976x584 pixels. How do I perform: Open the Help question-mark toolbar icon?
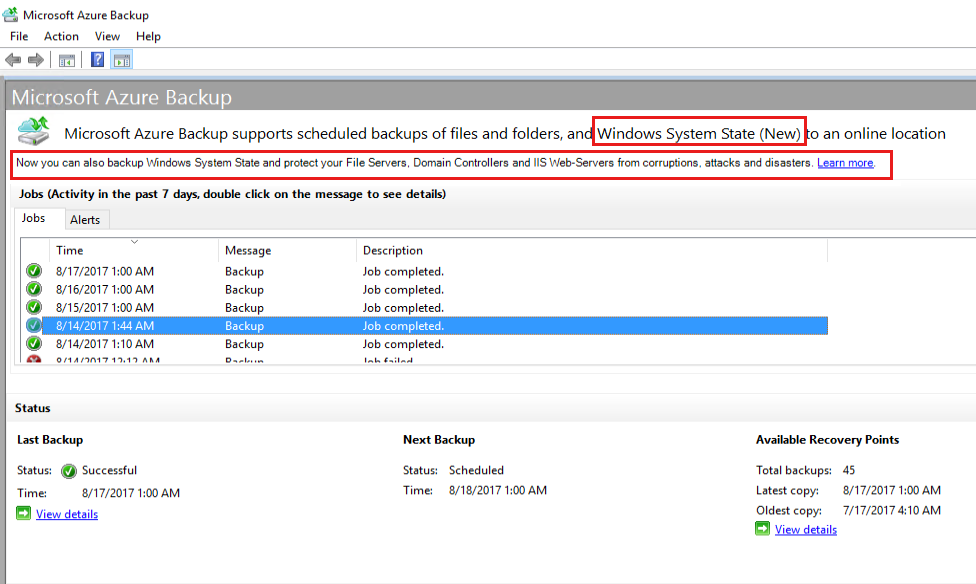point(98,60)
